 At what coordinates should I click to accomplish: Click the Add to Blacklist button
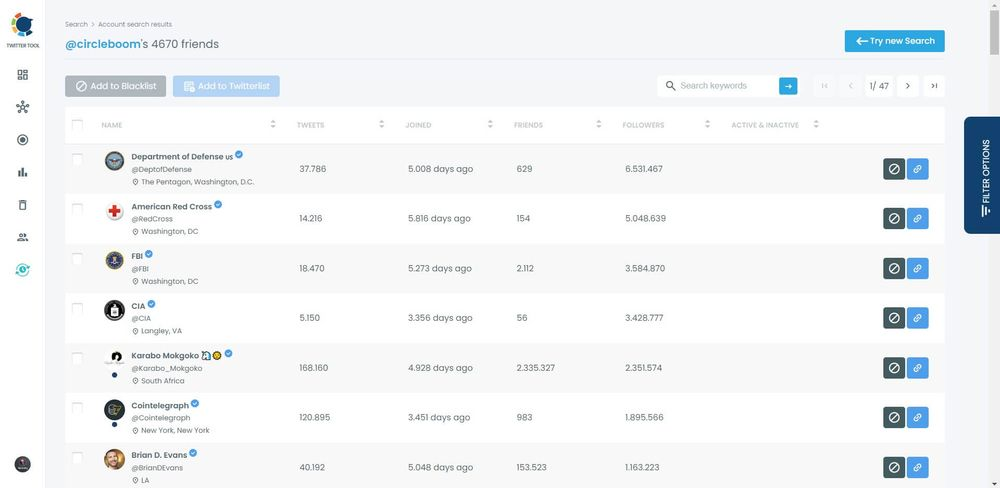[x=115, y=86]
